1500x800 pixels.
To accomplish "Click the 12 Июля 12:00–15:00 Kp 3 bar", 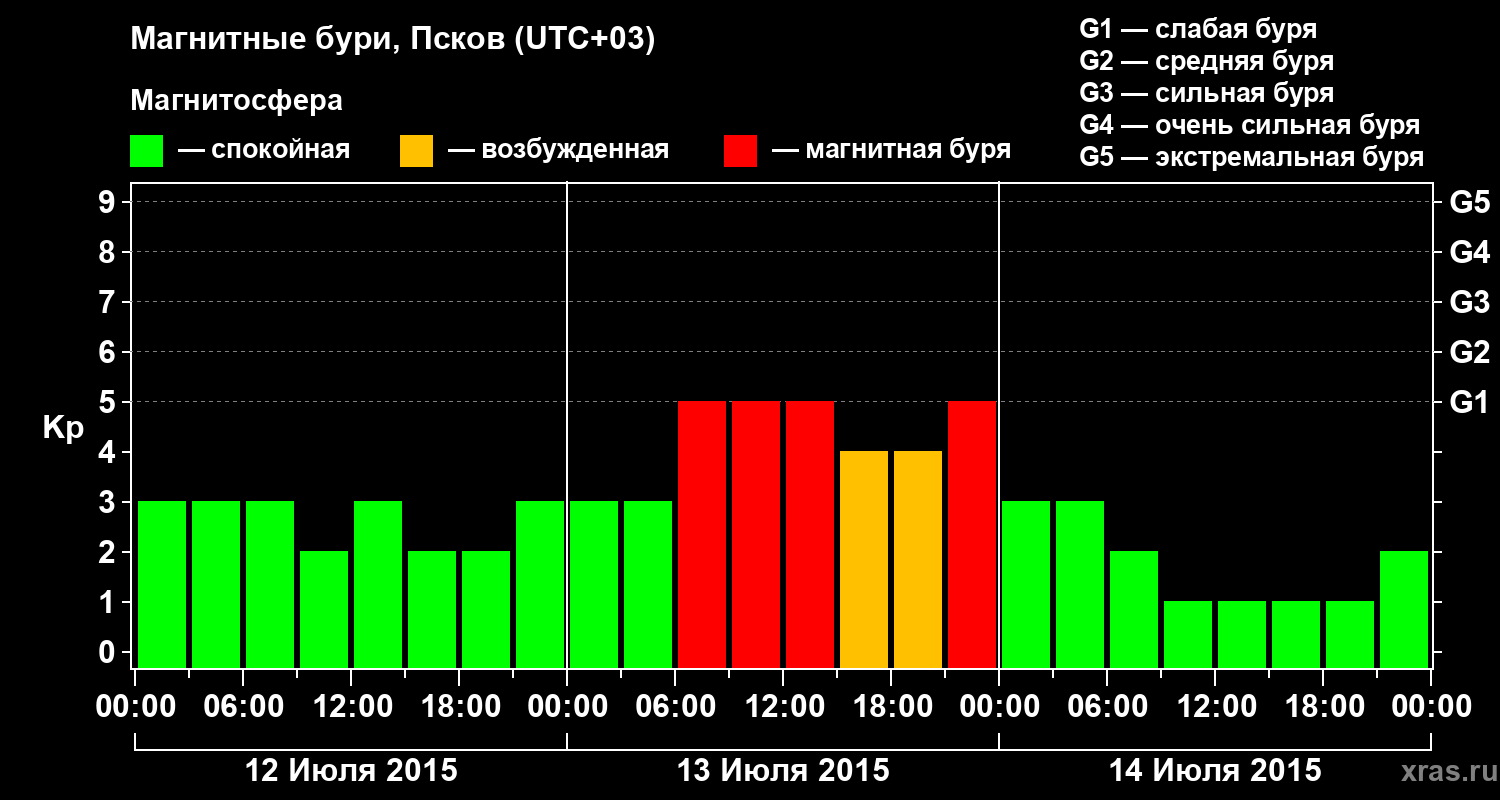I will pyautogui.click(x=378, y=584).
